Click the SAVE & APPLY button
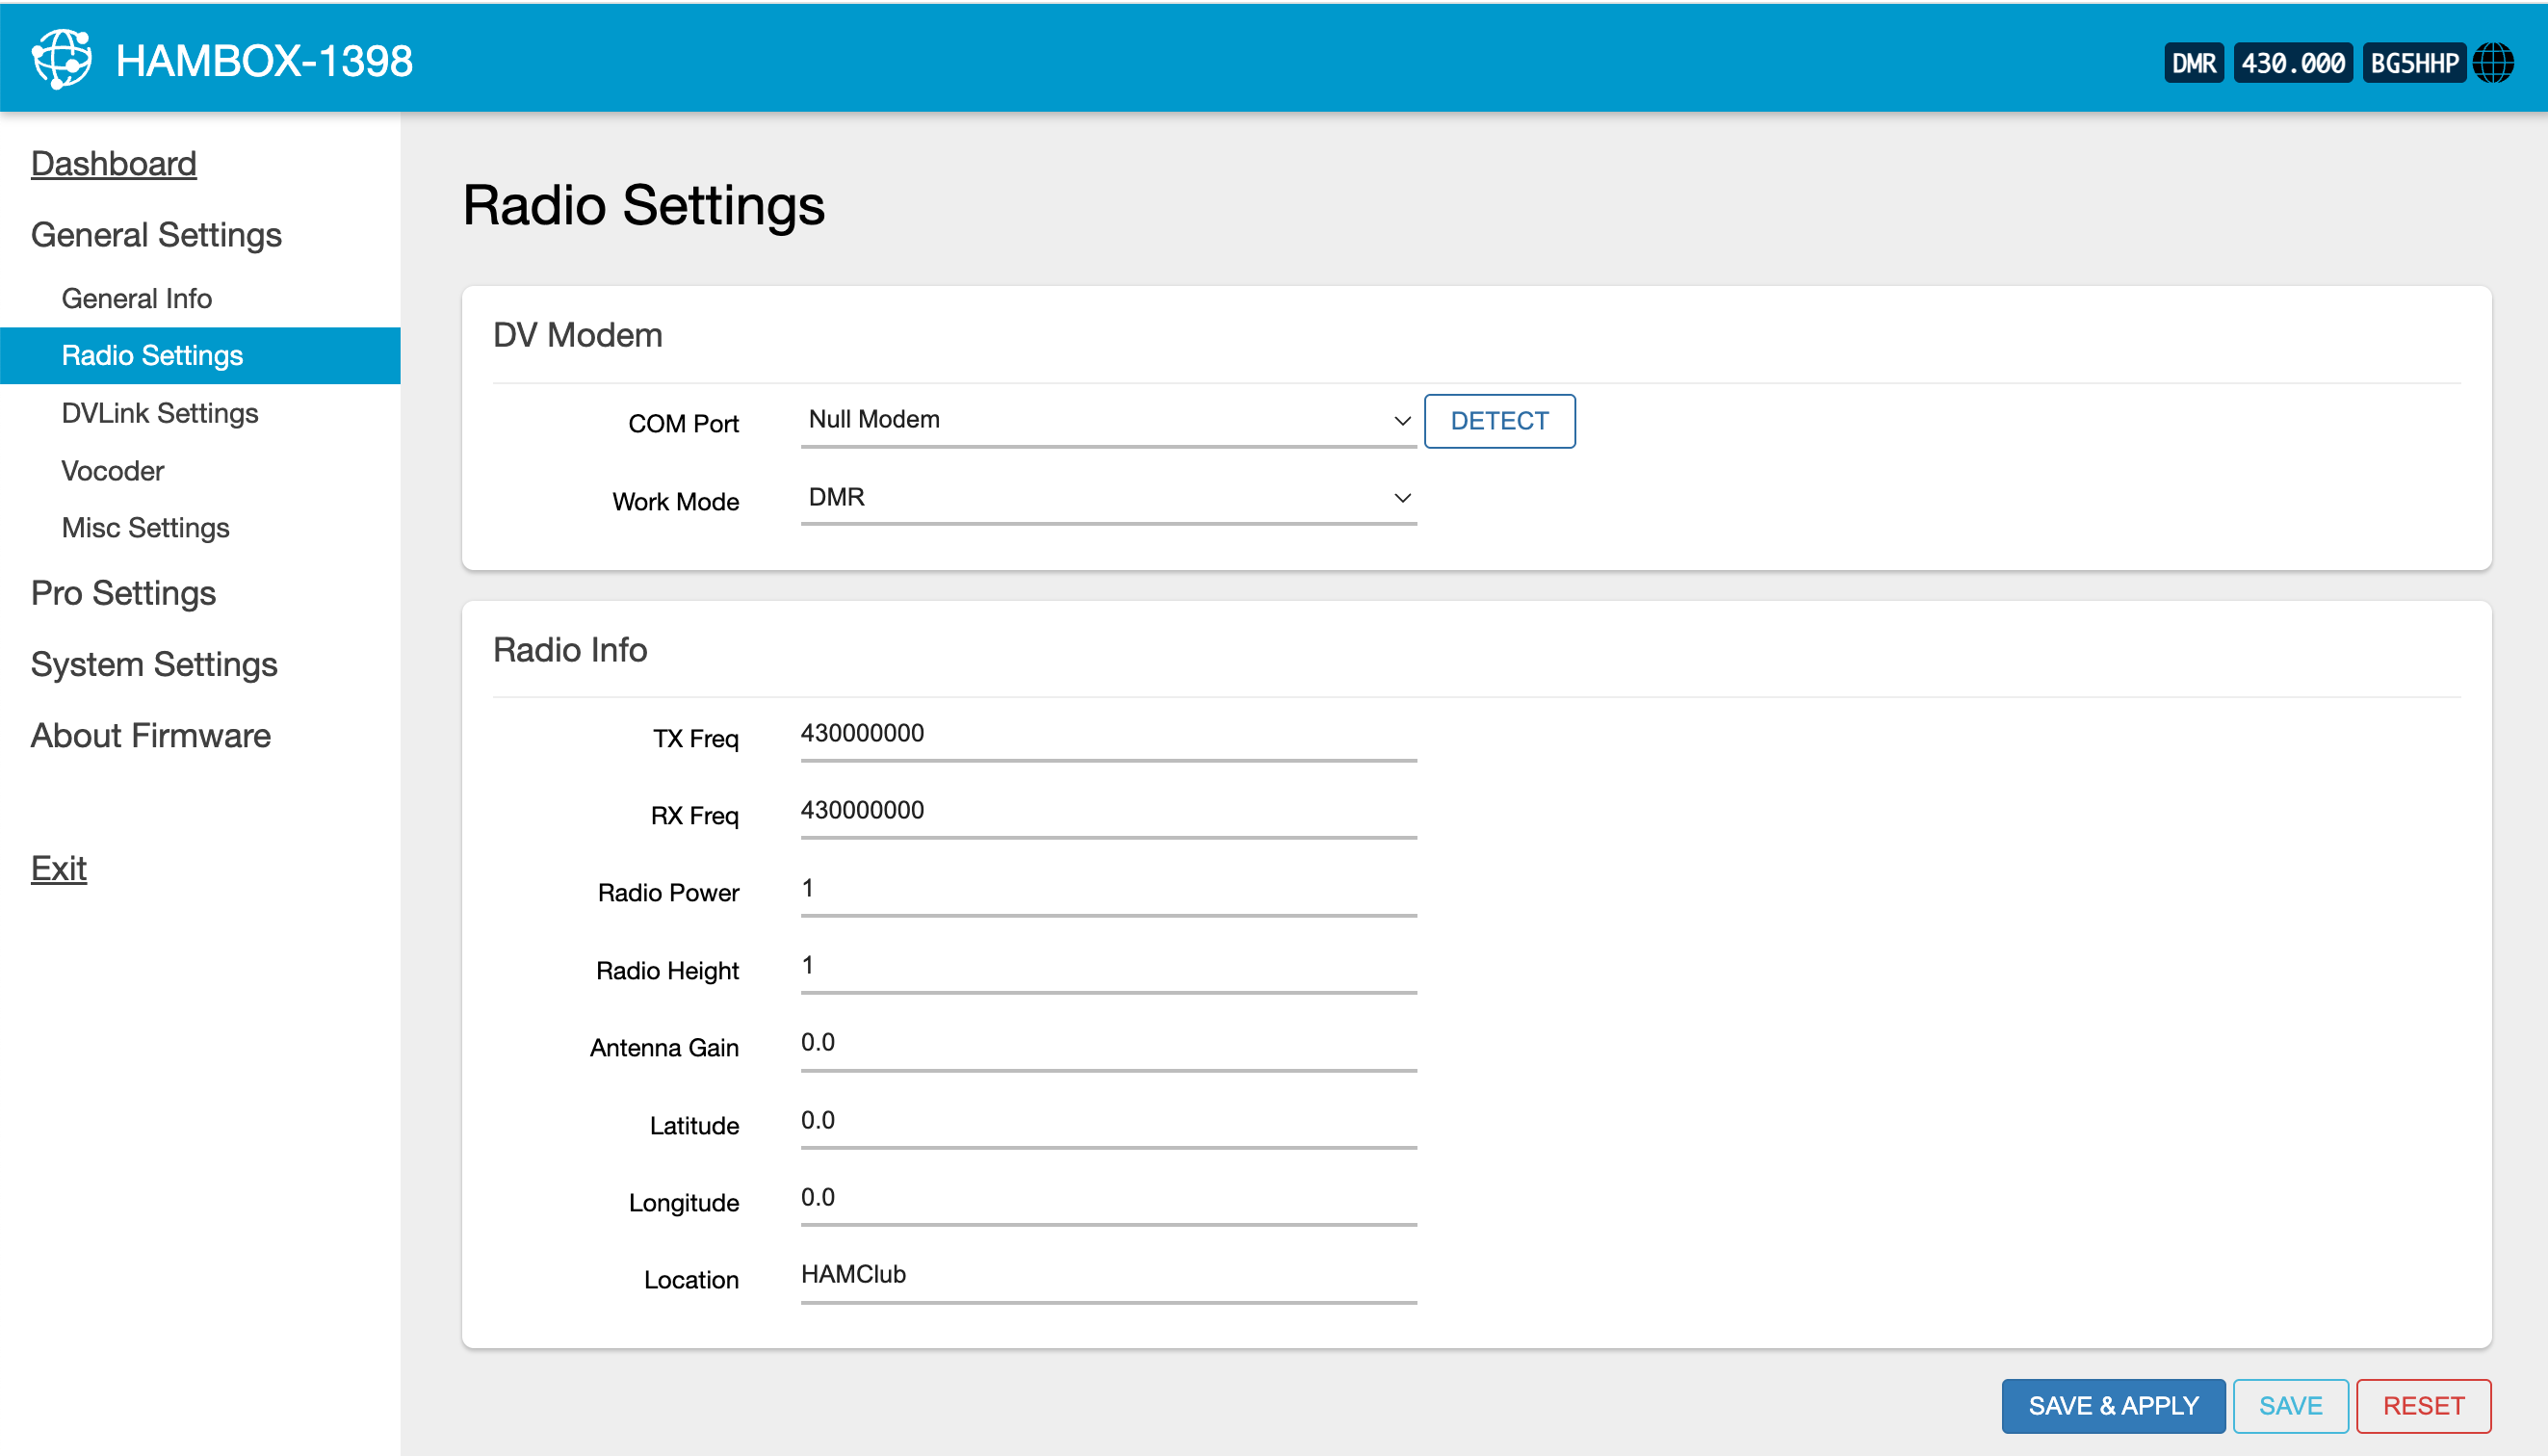Image resolution: width=2548 pixels, height=1456 pixels. point(2113,1405)
